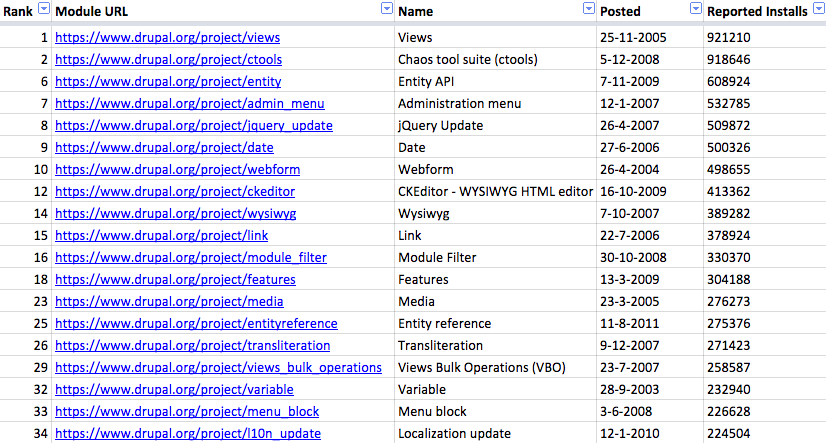Follow the project/transliteration link
The image size is (826, 443).
tap(192, 346)
